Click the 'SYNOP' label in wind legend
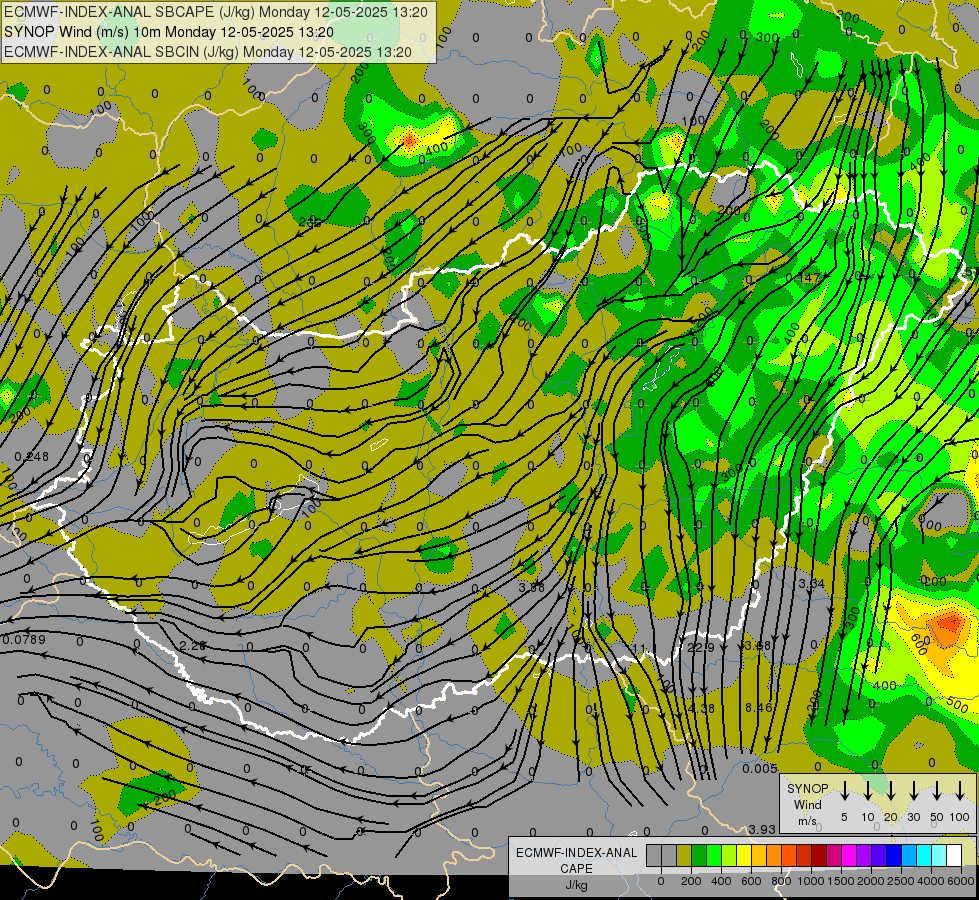The height and width of the screenshot is (900, 979). 807,788
